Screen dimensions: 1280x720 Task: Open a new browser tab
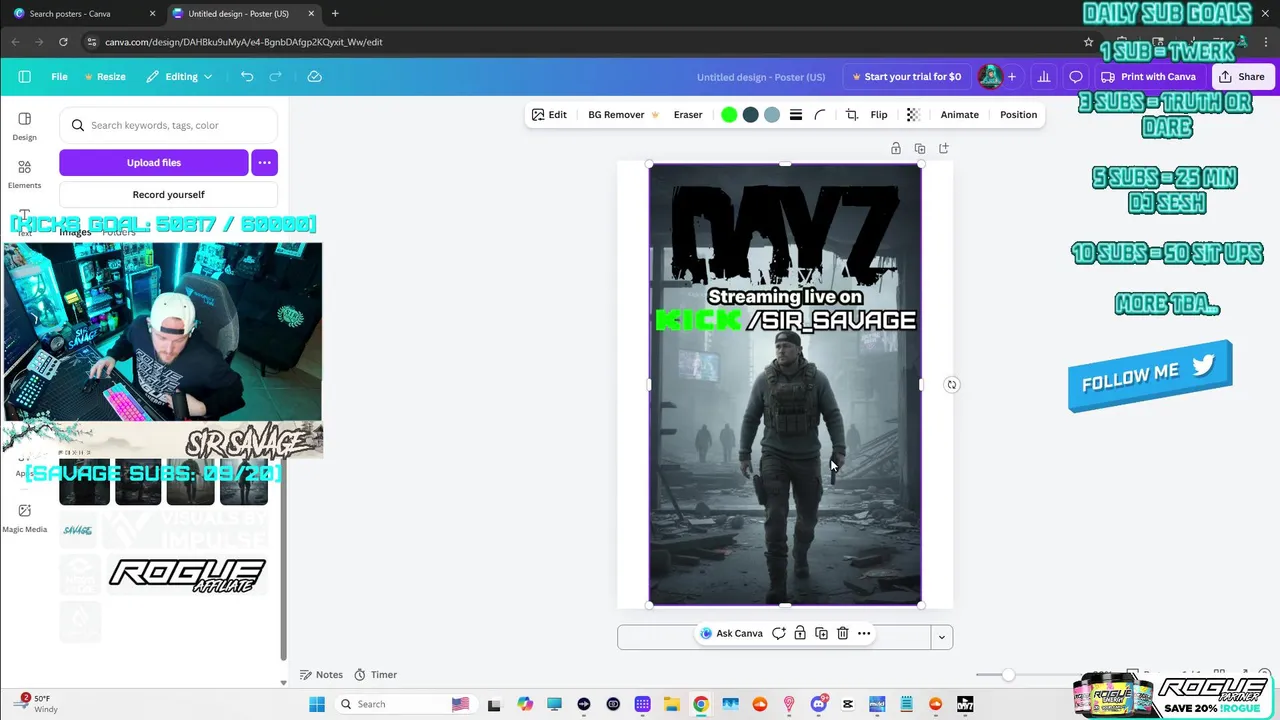[x=335, y=13]
